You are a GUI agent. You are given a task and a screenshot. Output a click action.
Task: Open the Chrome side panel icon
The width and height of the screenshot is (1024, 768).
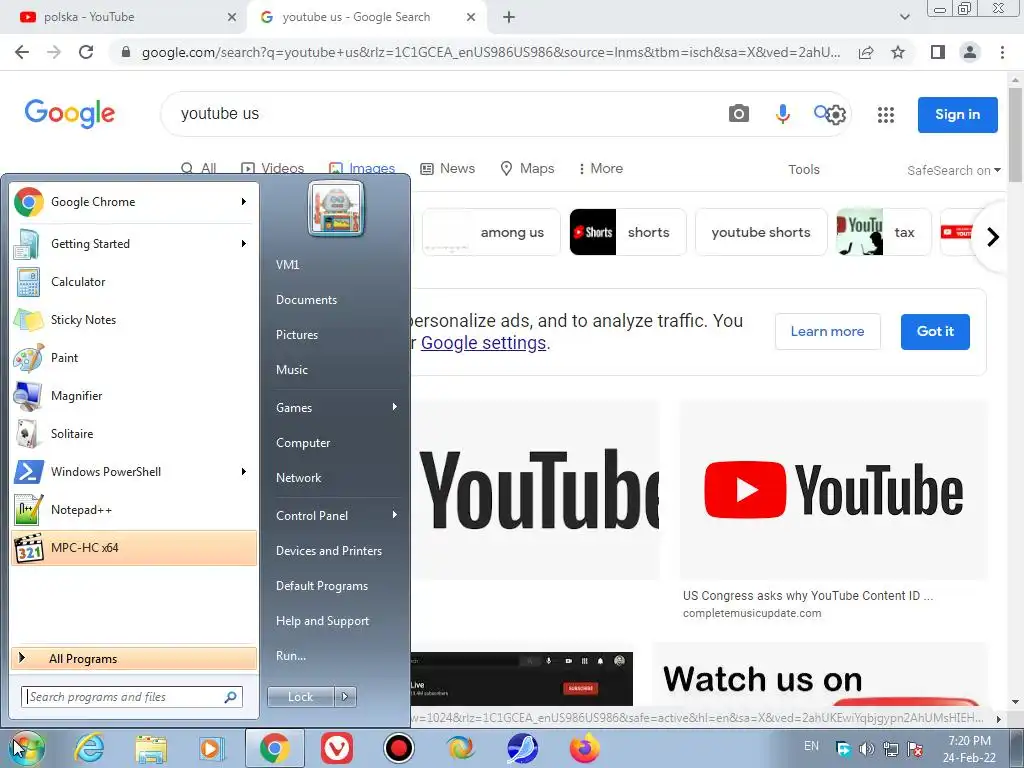938,52
